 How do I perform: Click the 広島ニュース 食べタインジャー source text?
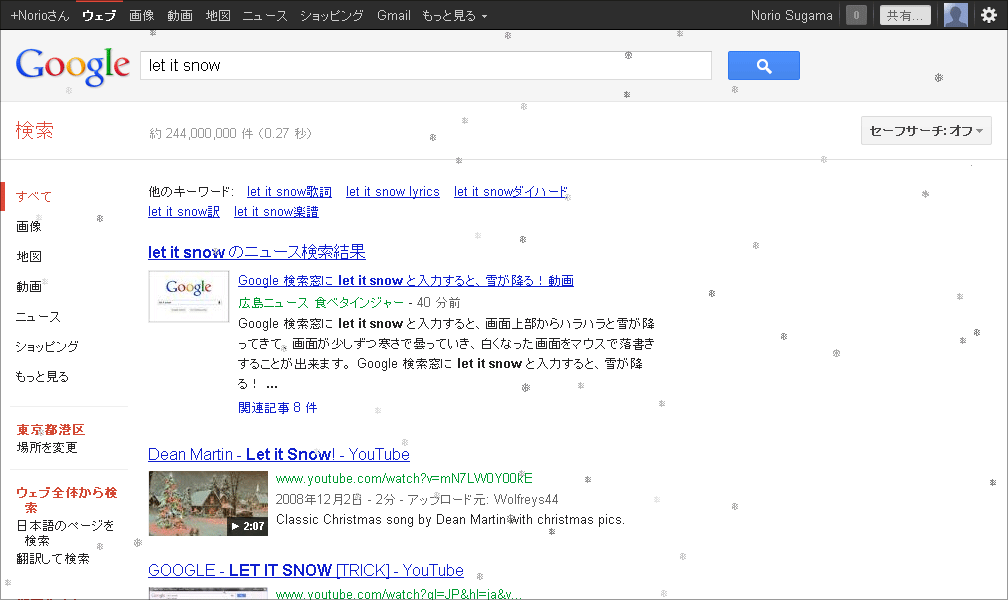tap(321, 302)
